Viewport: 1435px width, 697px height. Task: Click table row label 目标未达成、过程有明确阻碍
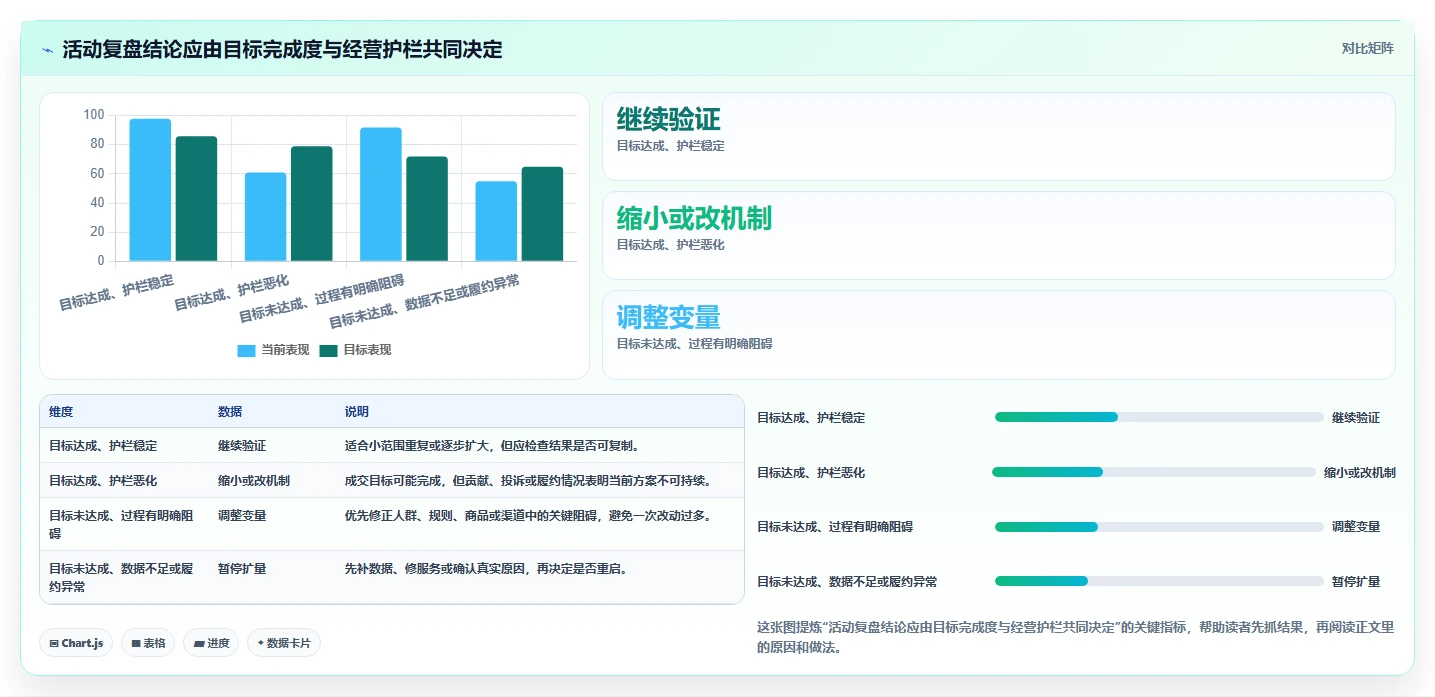click(122, 525)
